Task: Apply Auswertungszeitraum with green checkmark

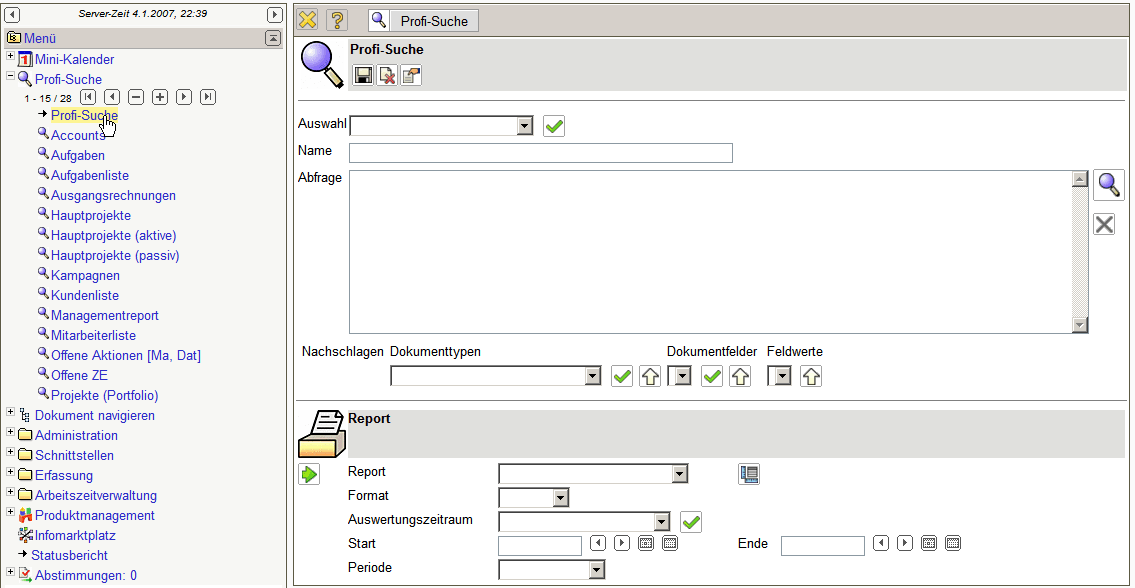Action: click(x=691, y=522)
